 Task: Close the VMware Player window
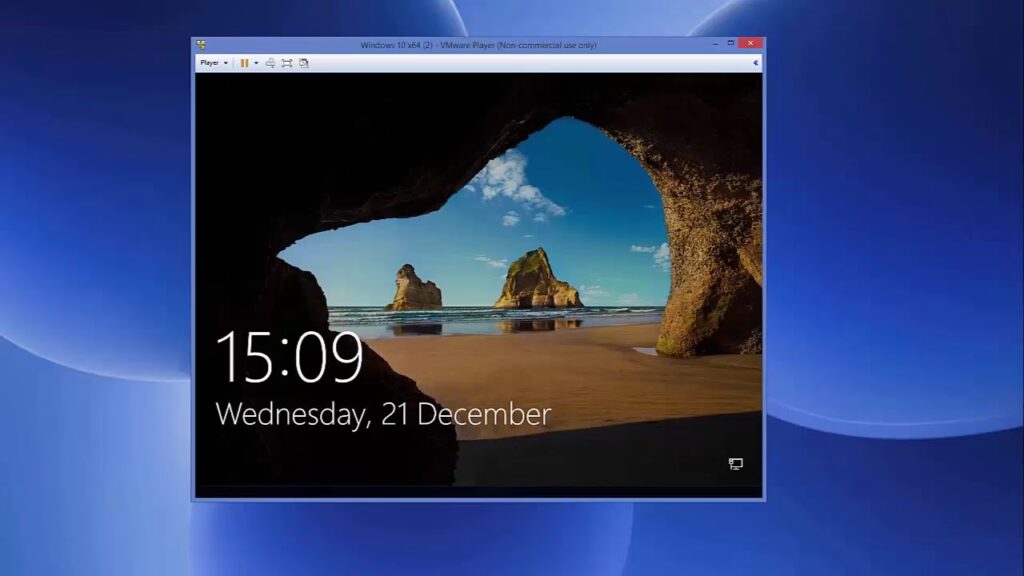point(751,44)
